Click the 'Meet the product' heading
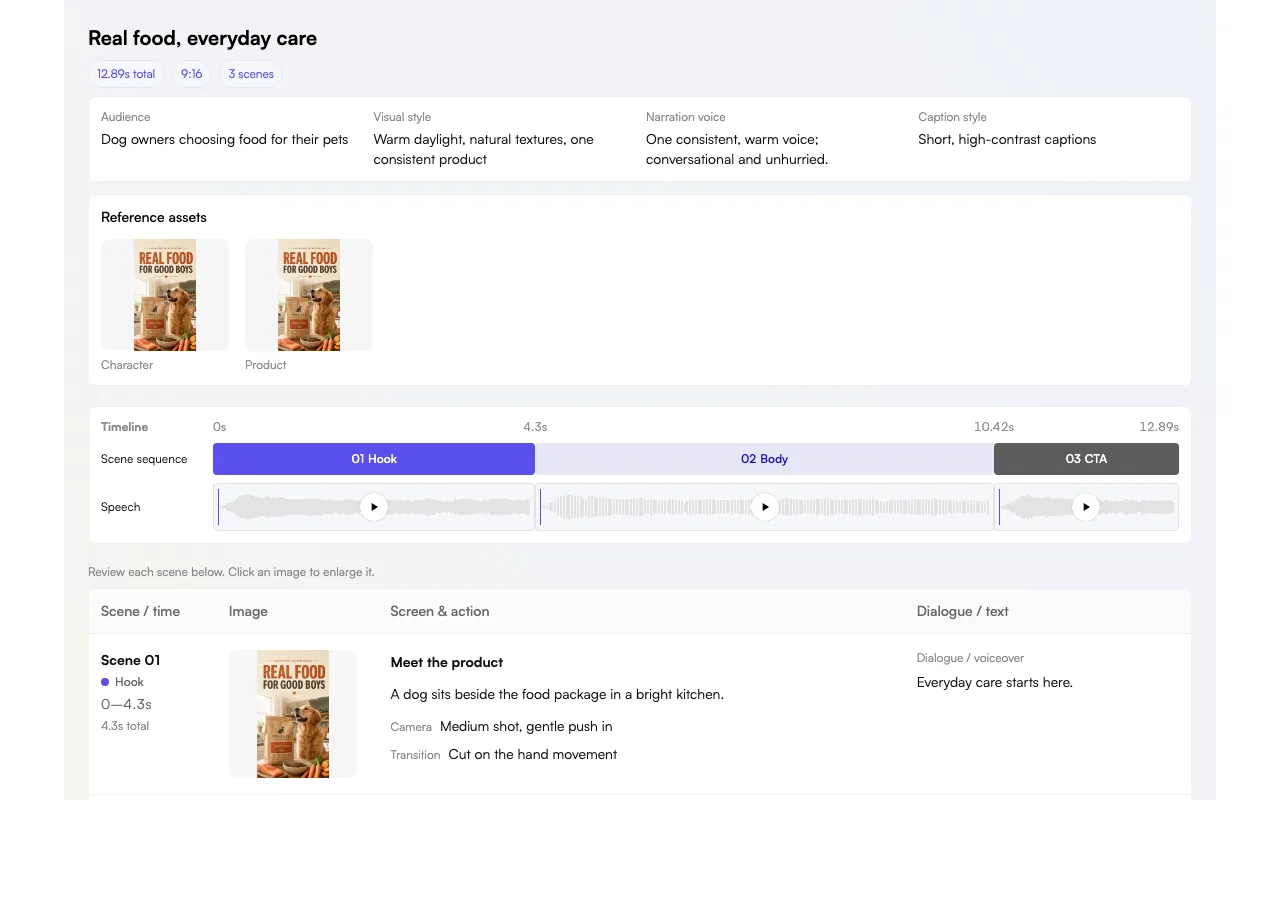This screenshot has width=1280, height=900. coord(447,662)
